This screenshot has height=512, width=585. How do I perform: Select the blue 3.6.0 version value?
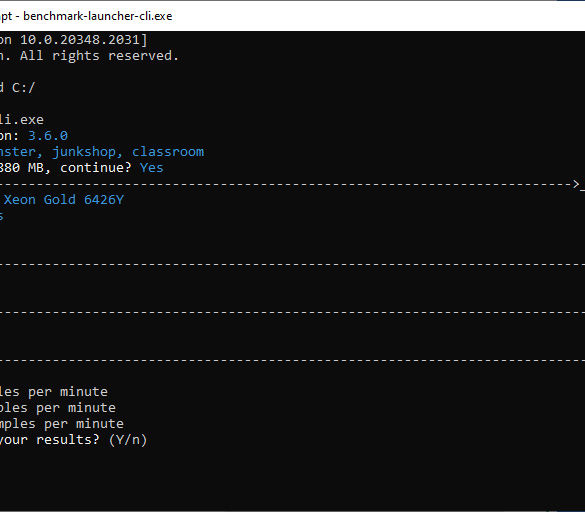(48, 135)
